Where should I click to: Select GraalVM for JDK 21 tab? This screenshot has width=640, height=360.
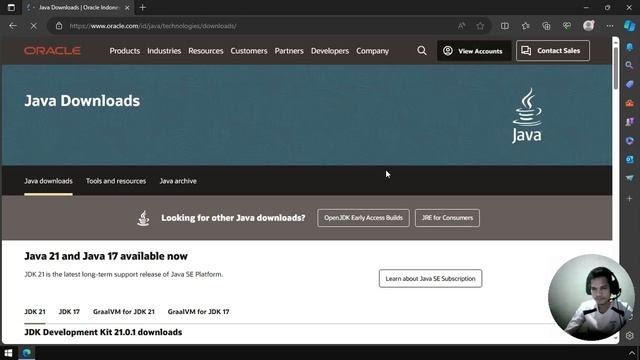(x=124, y=311)
